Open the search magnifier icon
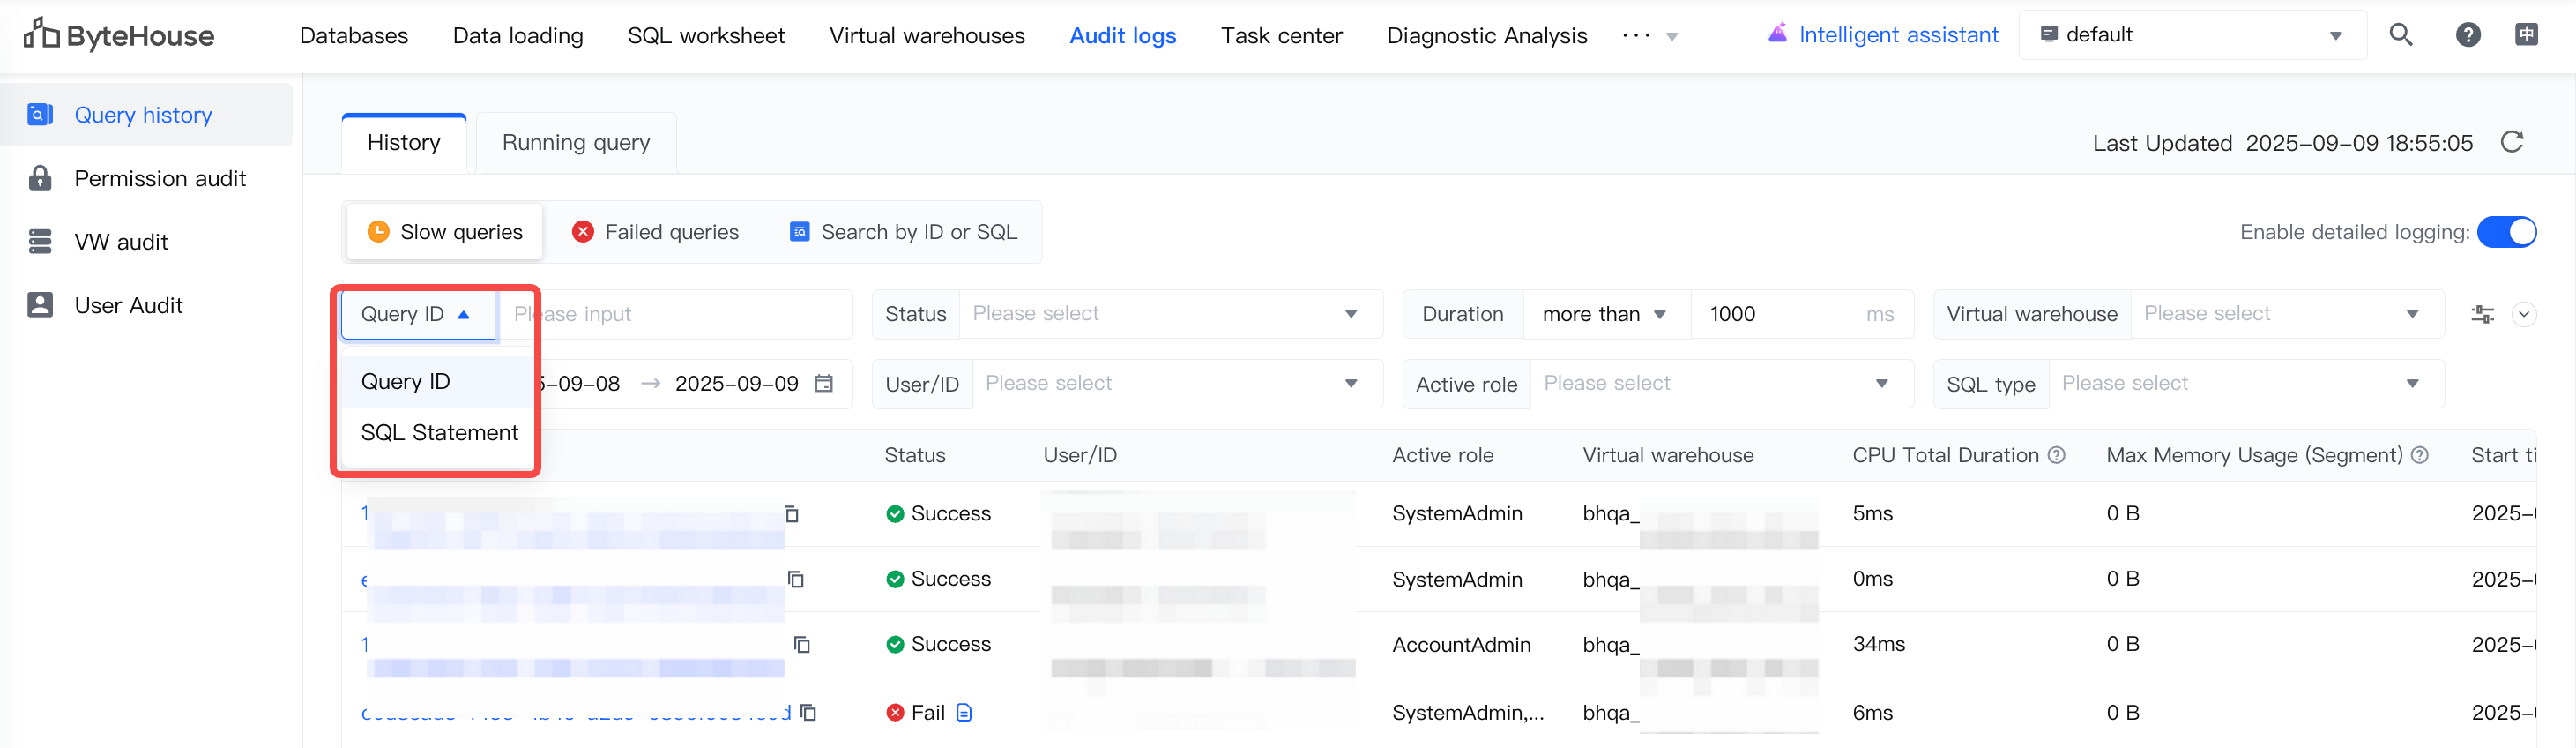The height and width of the screenshot is (748, 2576). (x=2401, y=35)
